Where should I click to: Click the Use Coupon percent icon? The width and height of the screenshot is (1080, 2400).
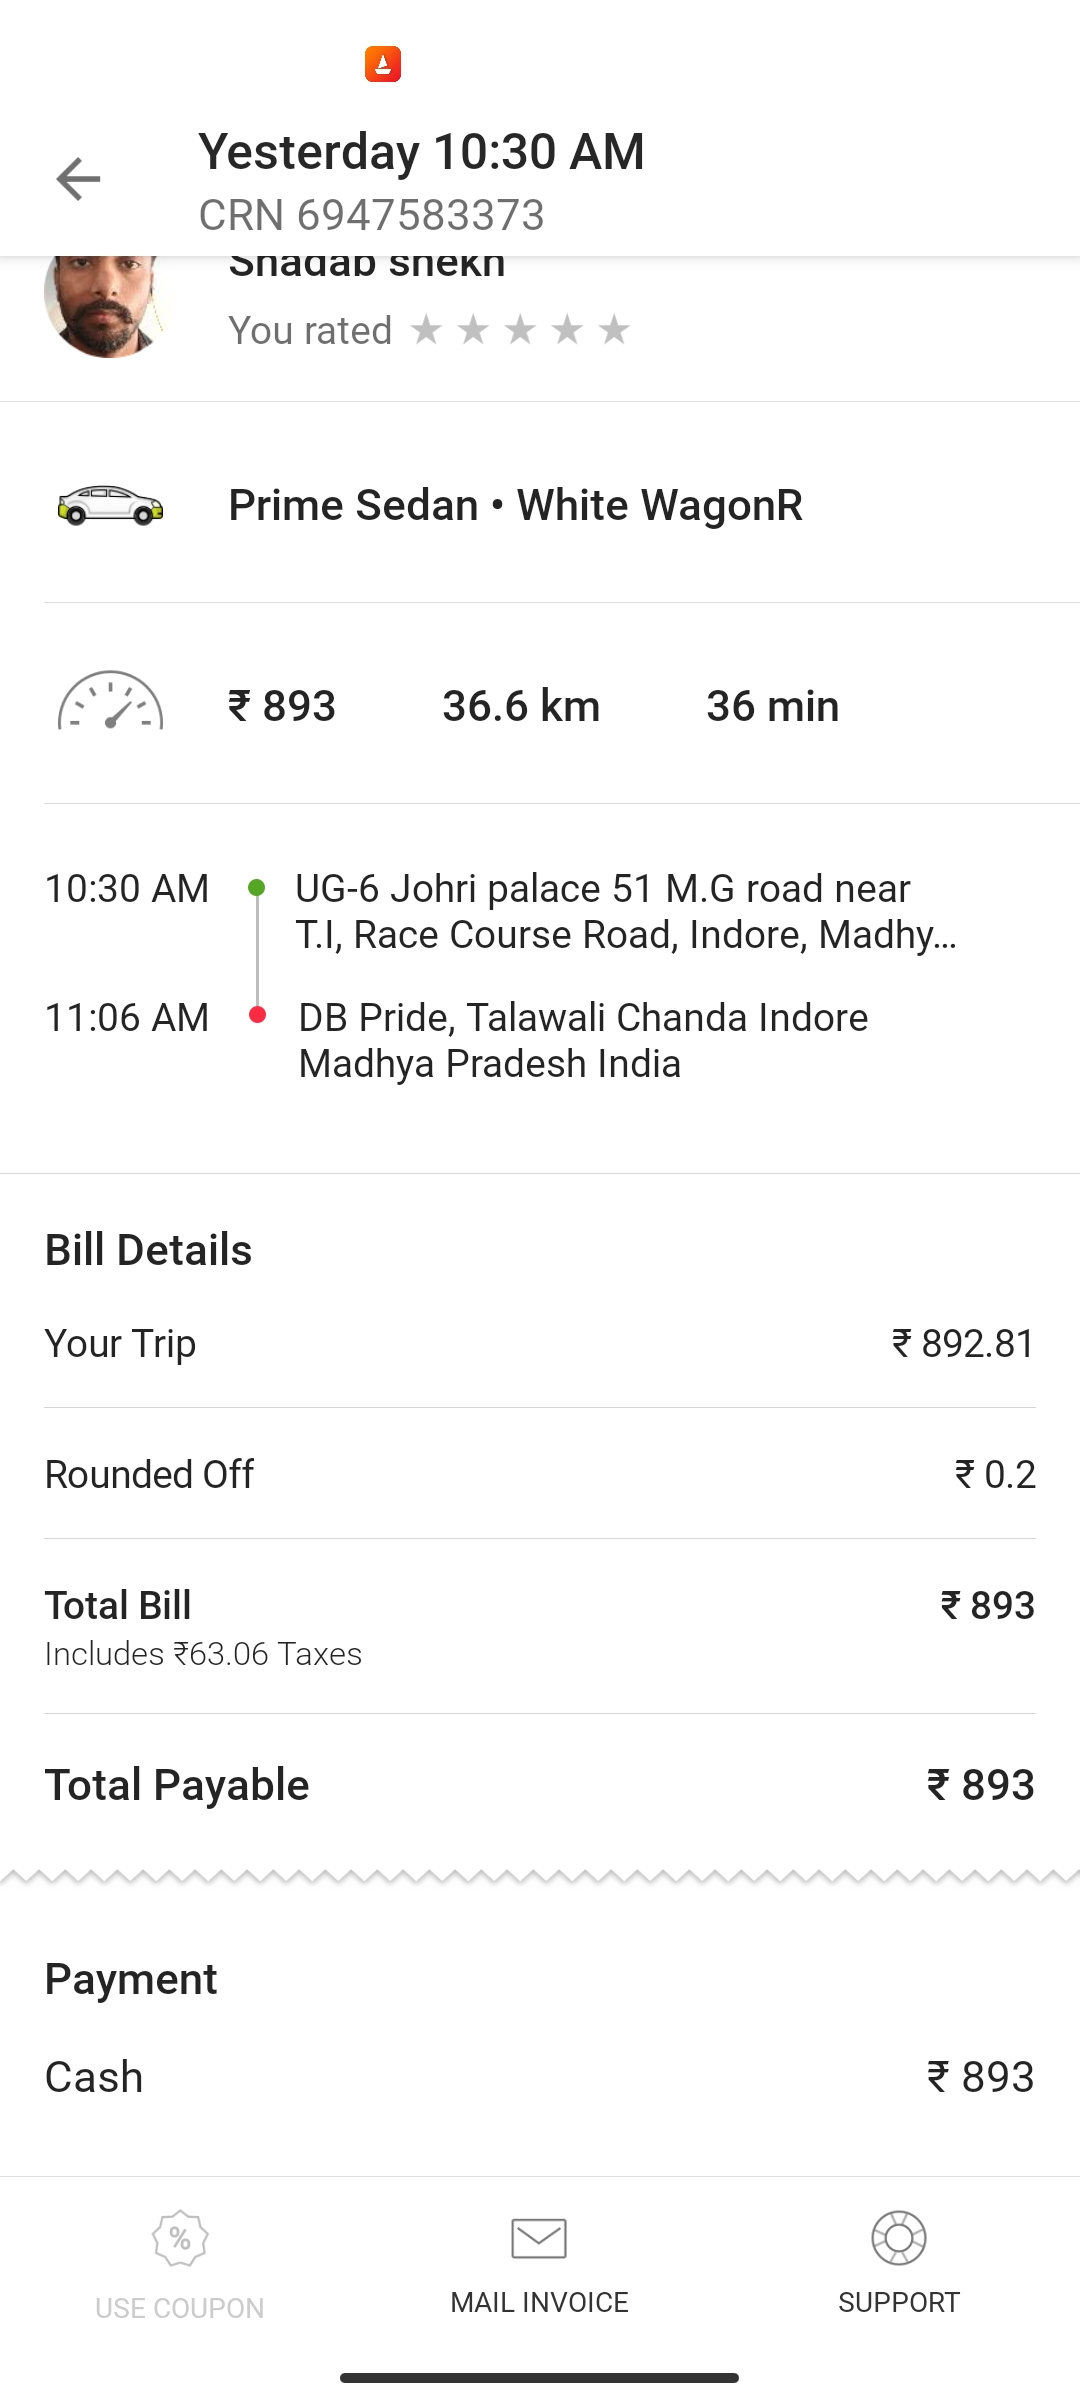180,2238
